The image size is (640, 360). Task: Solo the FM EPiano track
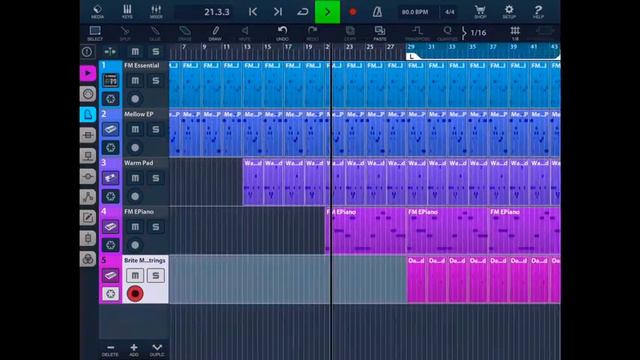pos(156,227)
